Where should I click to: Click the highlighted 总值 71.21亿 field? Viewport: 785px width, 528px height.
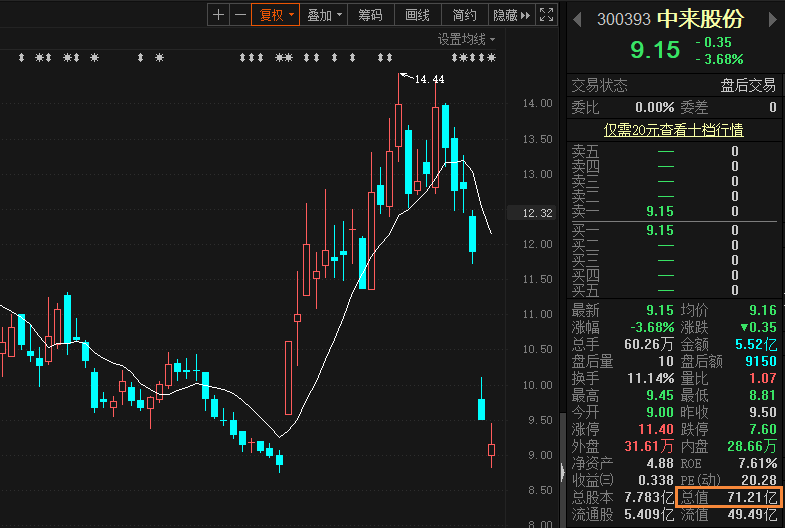[x=728, y=496]
